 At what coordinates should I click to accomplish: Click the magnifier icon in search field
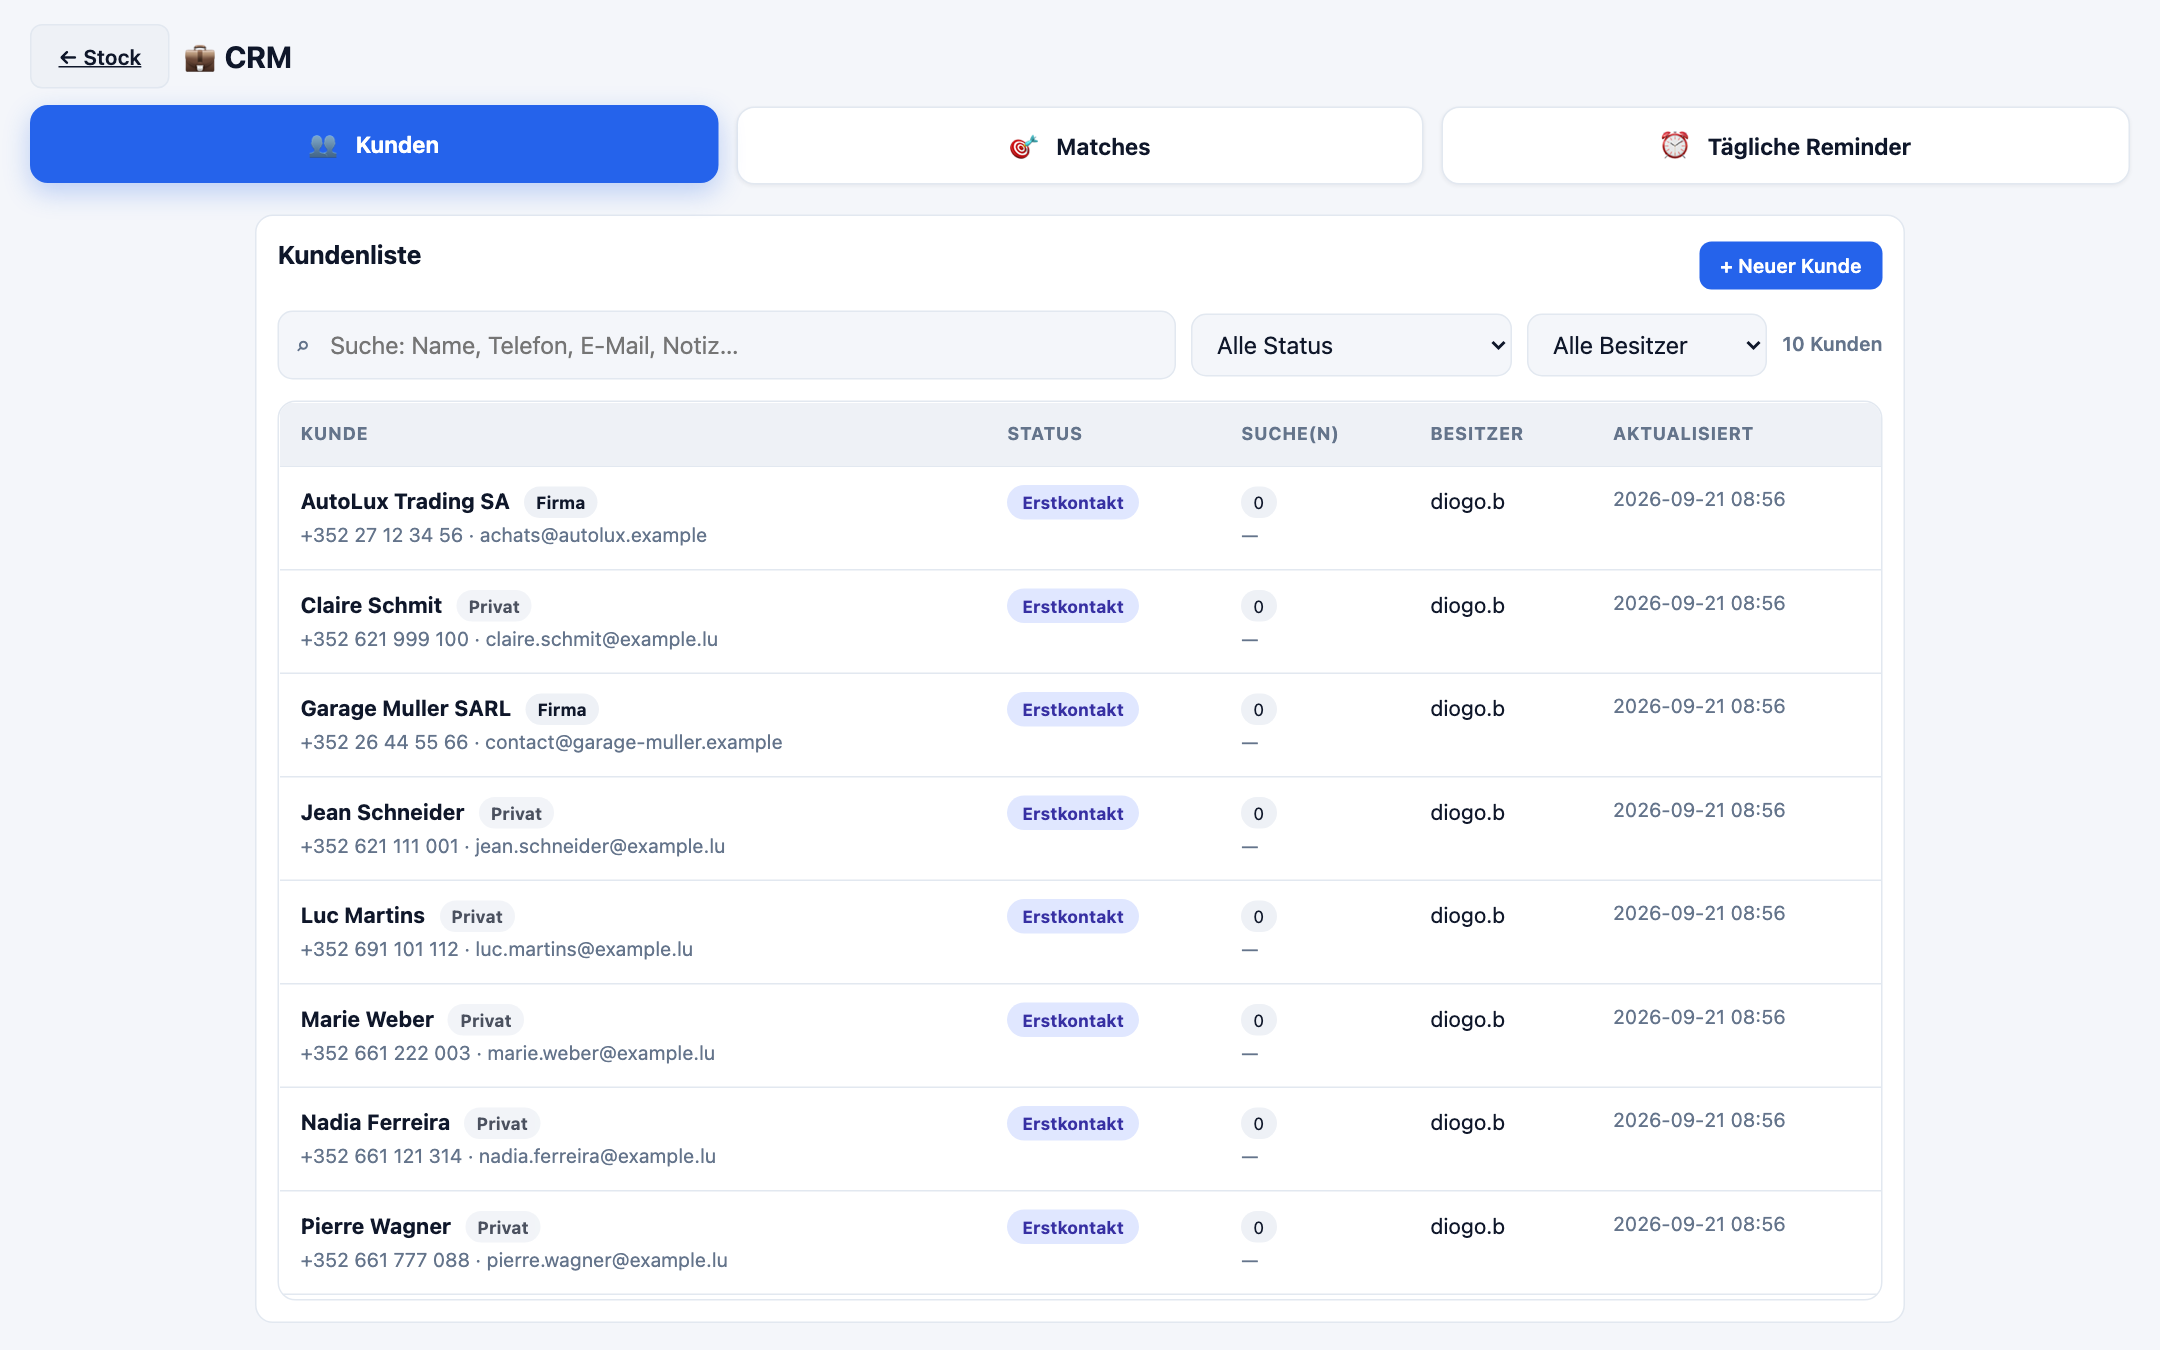pos(303,346)
